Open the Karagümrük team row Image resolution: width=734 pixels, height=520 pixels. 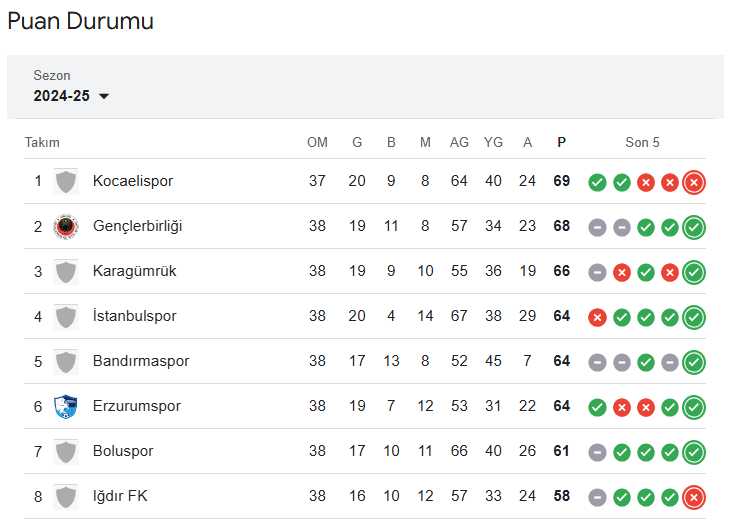tap(365, 271)
